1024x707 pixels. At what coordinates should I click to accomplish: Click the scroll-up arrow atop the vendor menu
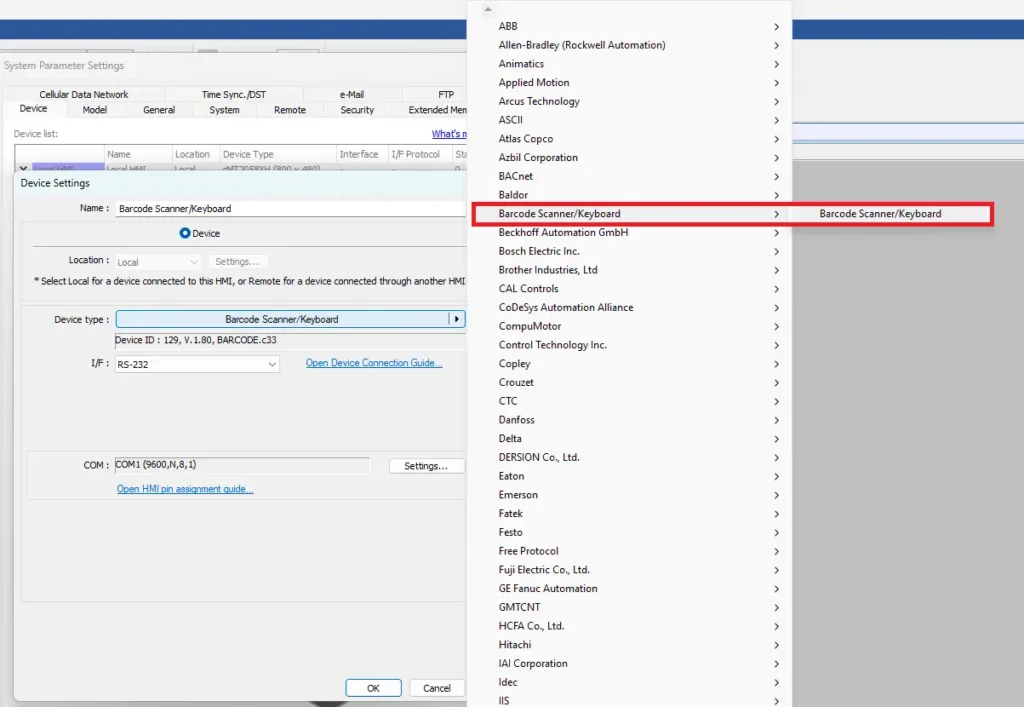pos(487,8)
